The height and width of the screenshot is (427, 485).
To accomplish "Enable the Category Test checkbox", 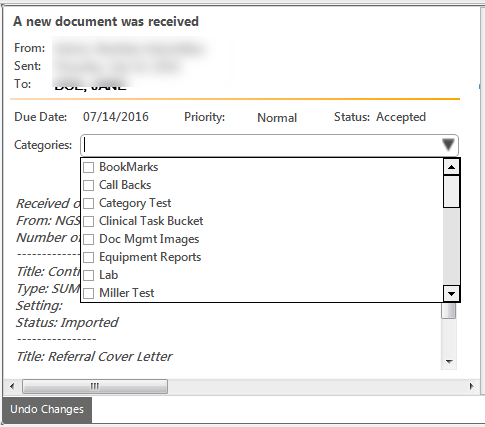I will coord(88,203).
